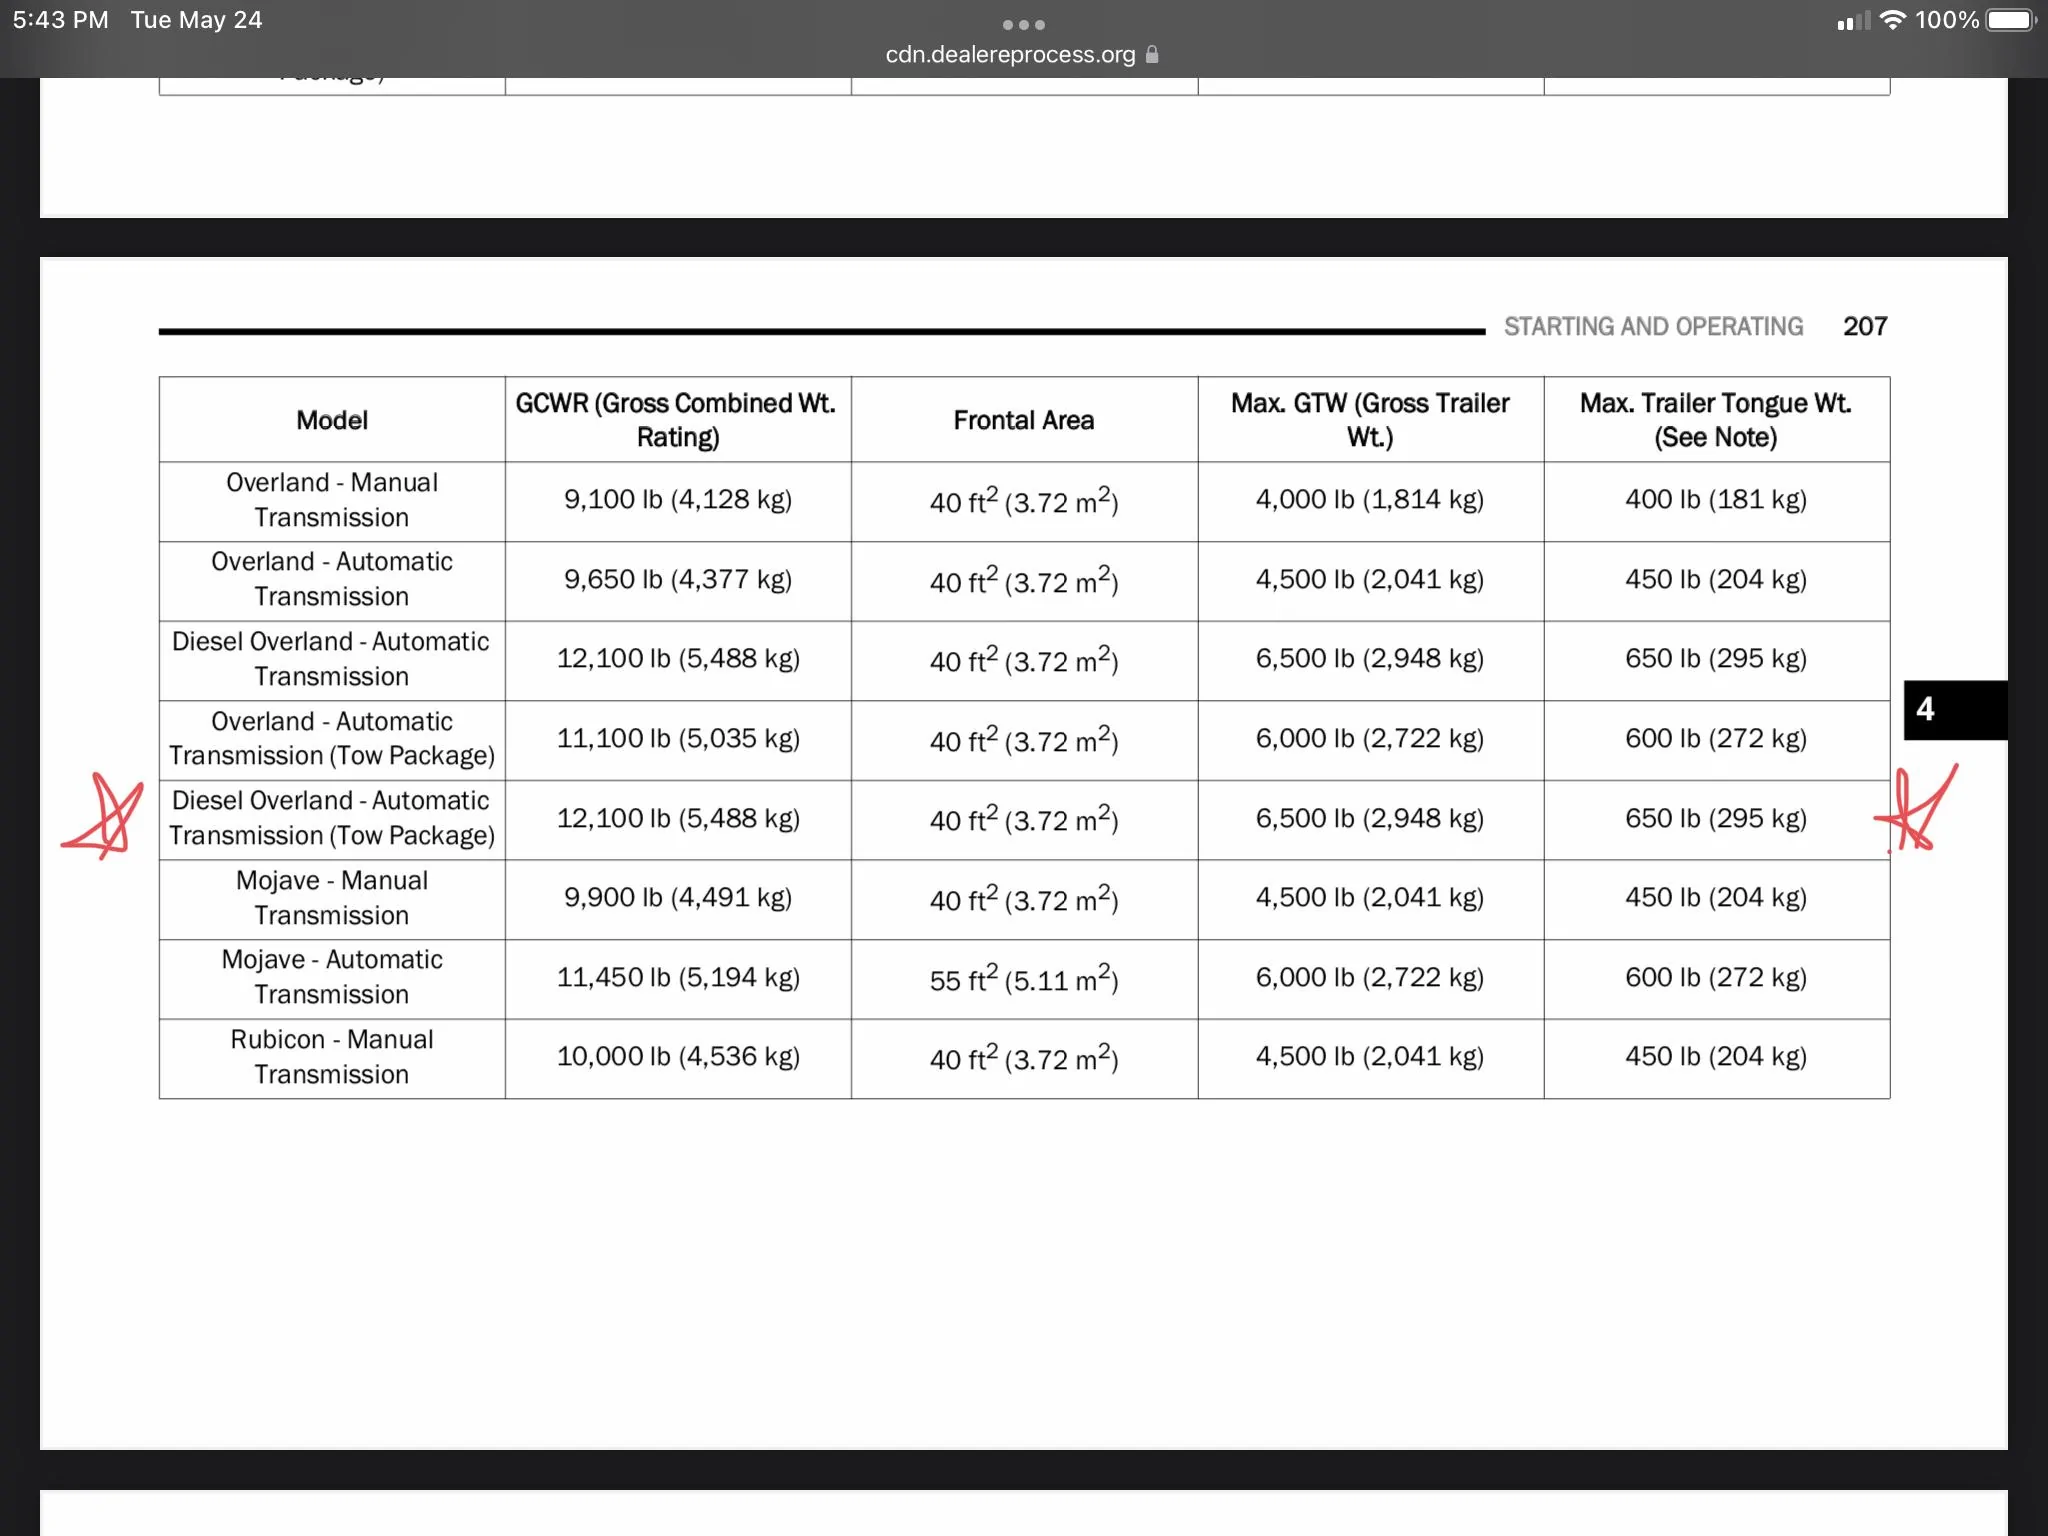This screenshot has height=1536, width=2048.
Task: Select the Mojave - Manual Transmission model cell
Action: point(332,898)
